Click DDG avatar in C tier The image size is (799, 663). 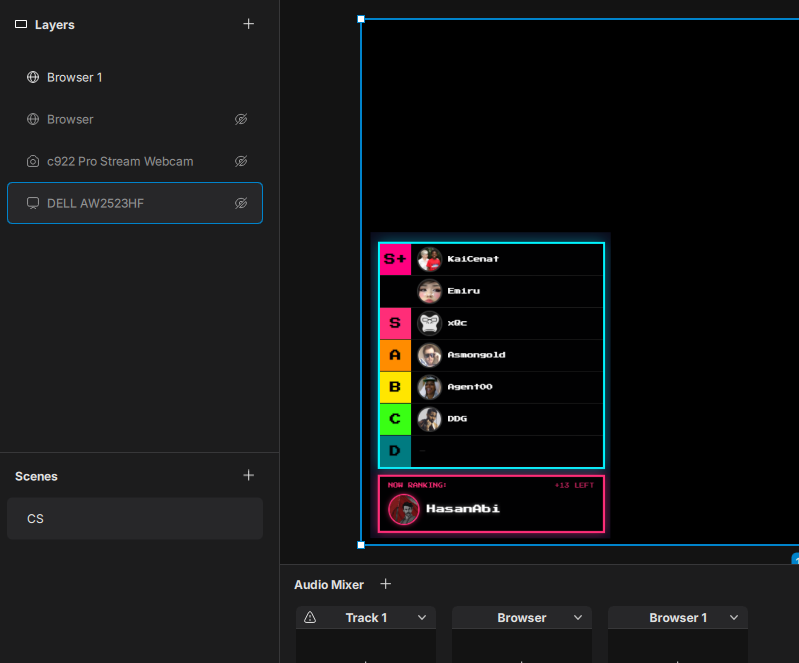(x=430, y=419)
